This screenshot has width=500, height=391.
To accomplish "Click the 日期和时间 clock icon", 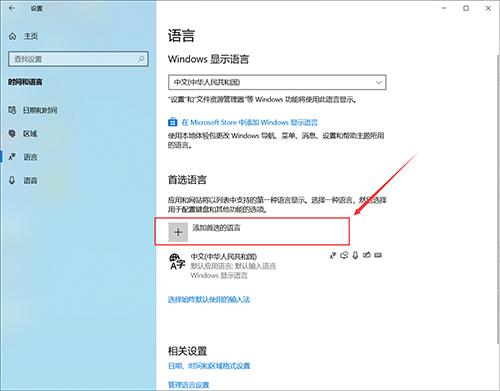I will pyautogui.click(x=12, y=110).
